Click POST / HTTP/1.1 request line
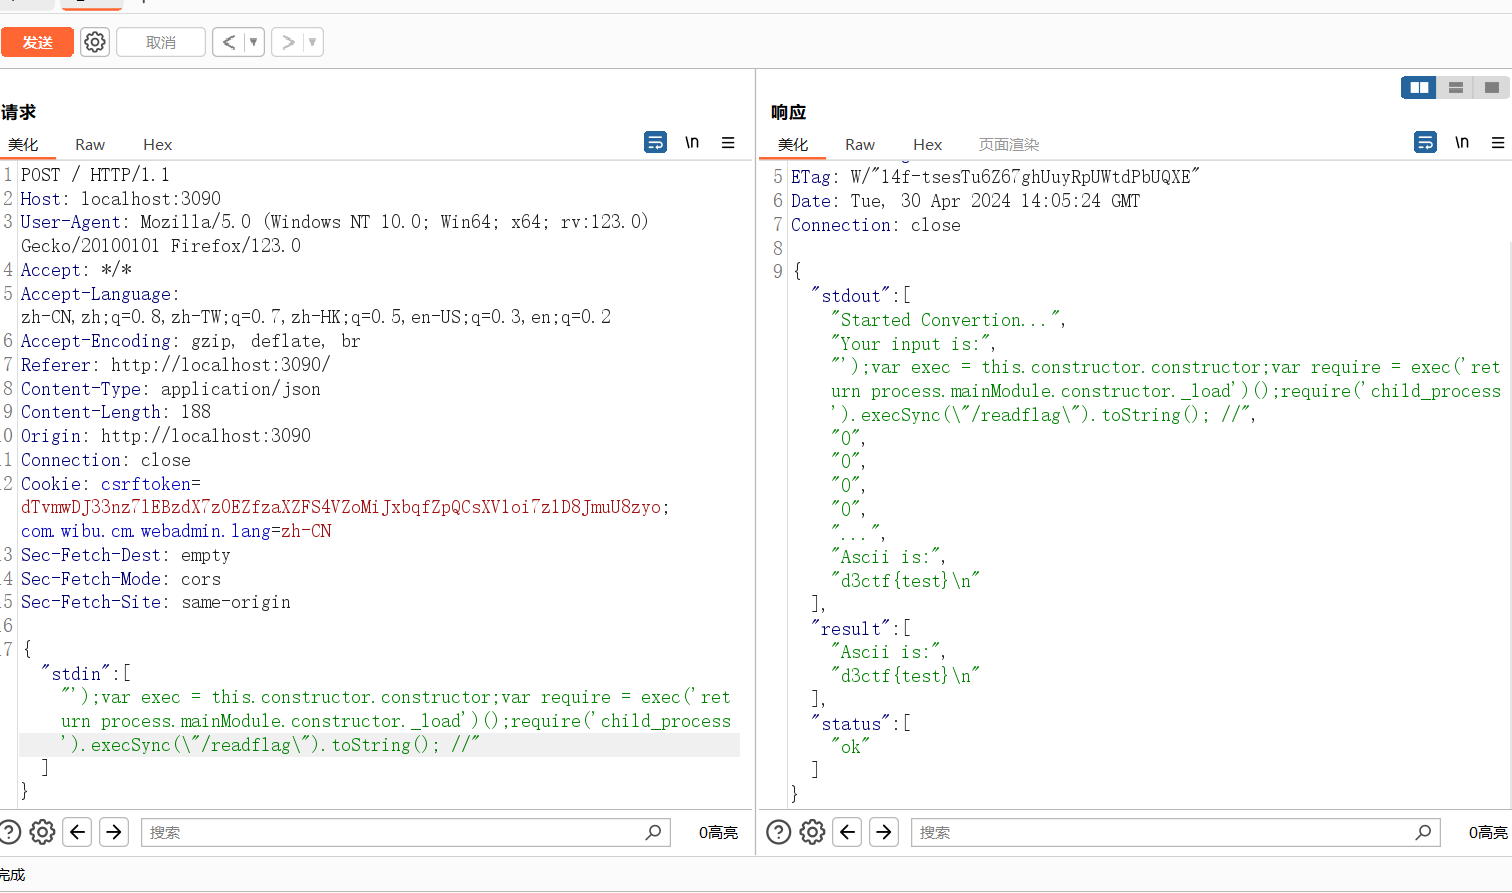The height and width of the screenshot is (893, 1512). click(x=95, y=175)
